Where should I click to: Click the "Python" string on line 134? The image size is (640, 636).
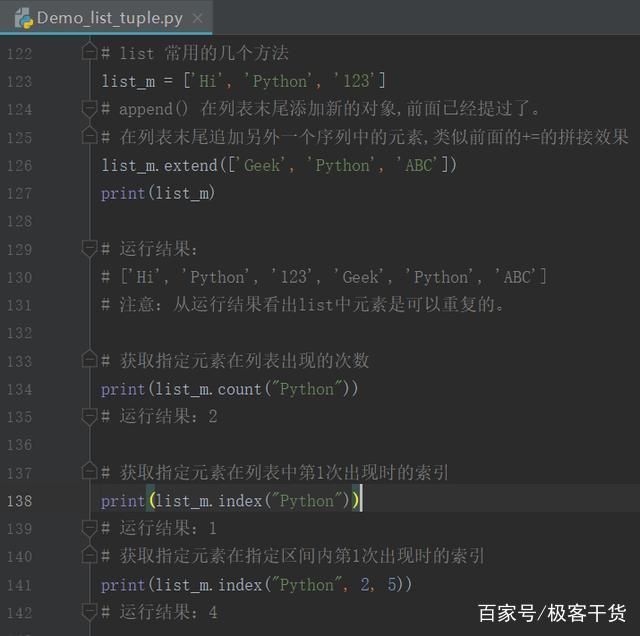307,389
